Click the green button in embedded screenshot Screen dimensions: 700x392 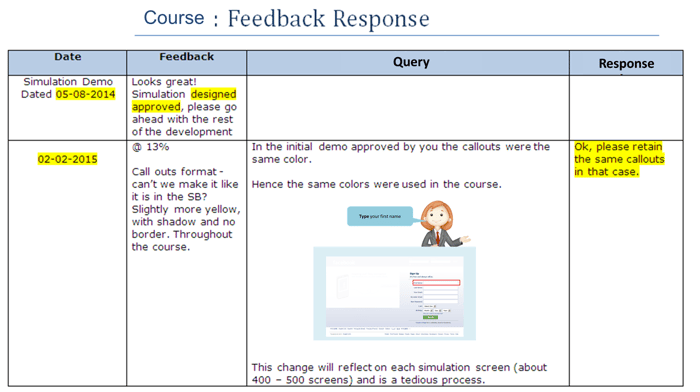point(430,317)
